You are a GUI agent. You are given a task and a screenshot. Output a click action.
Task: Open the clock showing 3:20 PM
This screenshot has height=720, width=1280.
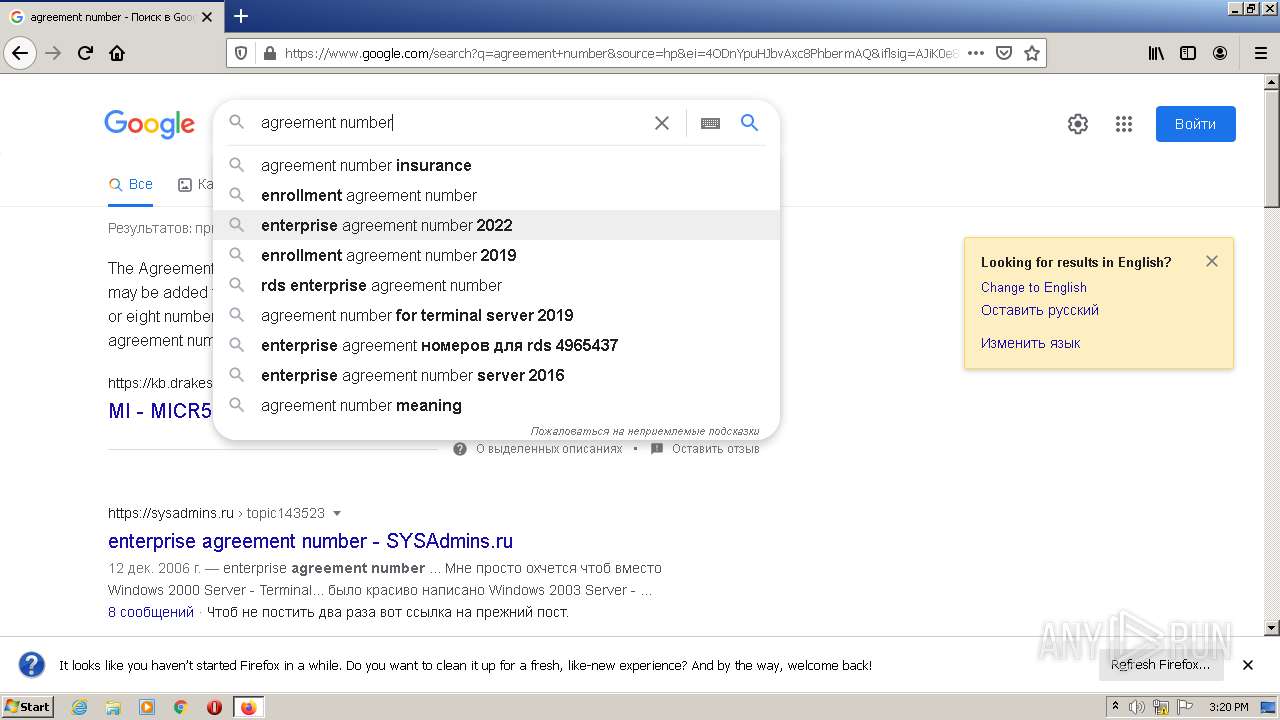click(1228, 707)
